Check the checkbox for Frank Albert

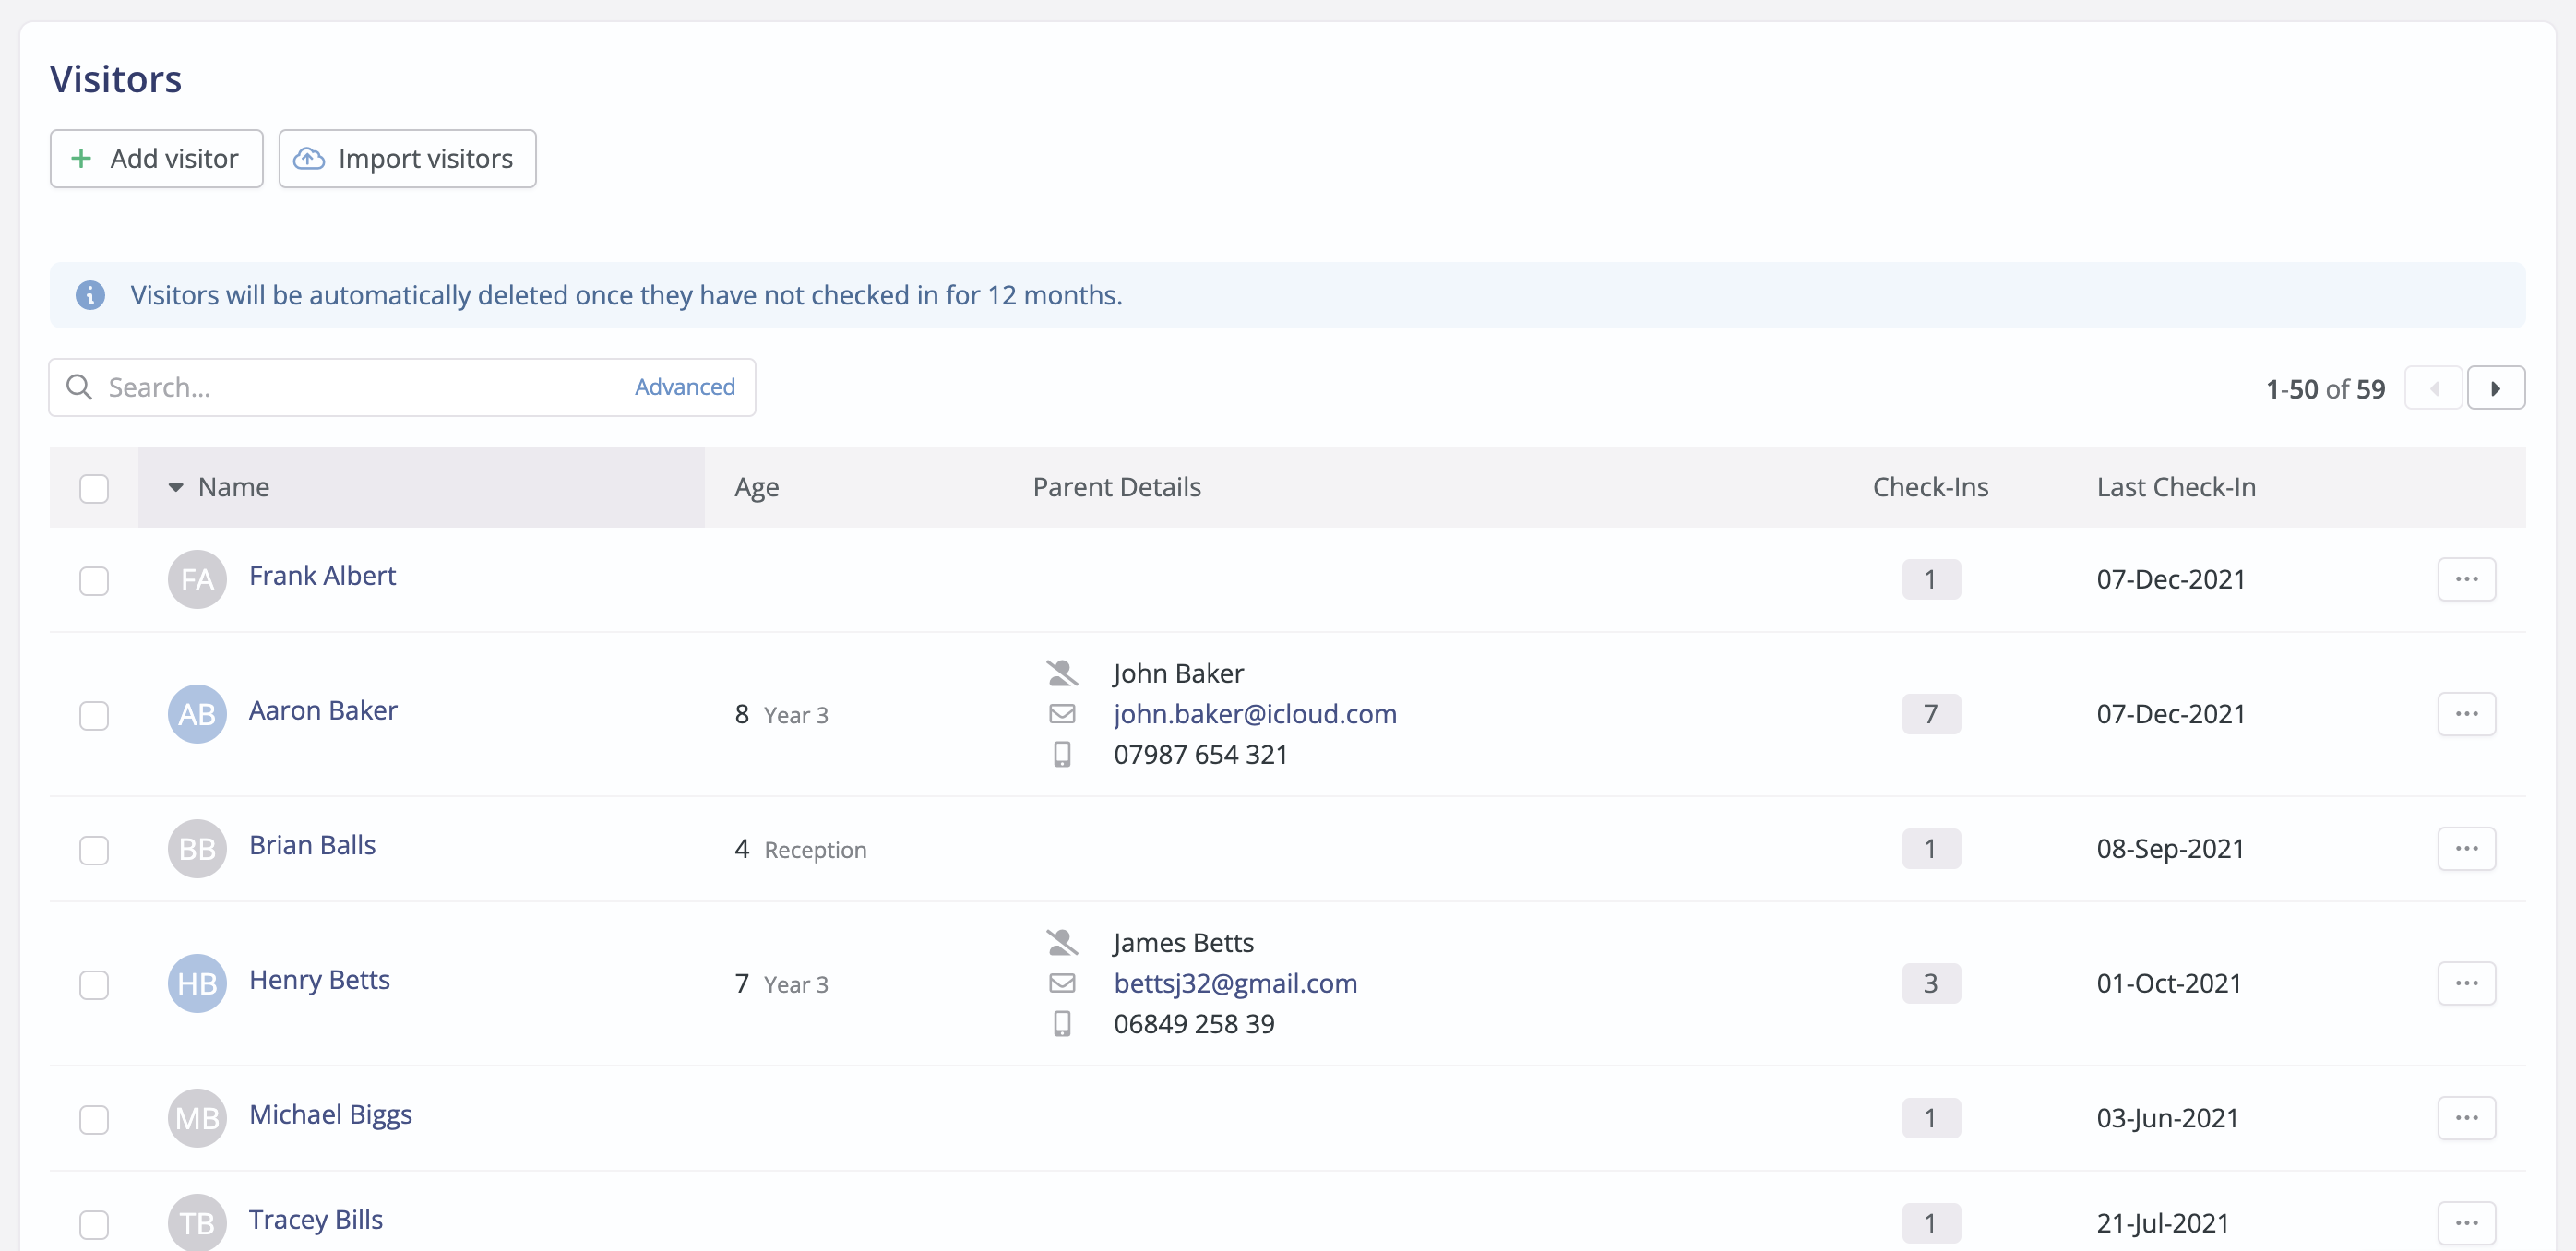(x=94, y=580)
